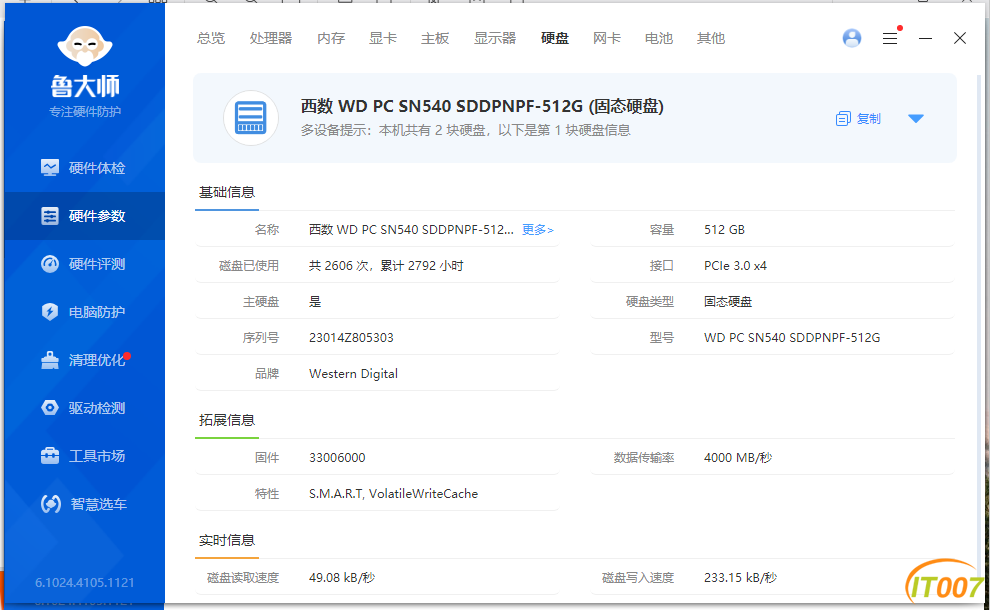This screenshot has height=610, width=990.
Task: Switch to the 网卡 tab
Action: (607, 39)
